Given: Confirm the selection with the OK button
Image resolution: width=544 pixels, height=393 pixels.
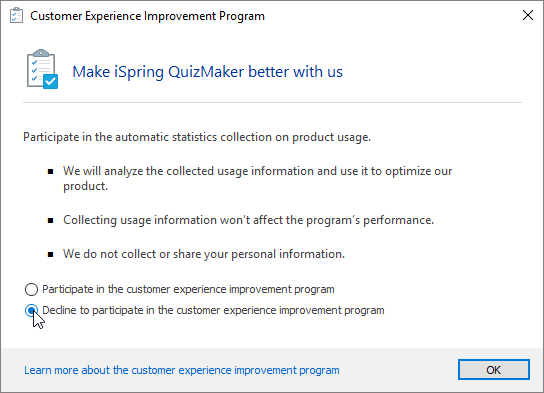Looking at the screenshot, I should pyautogui.click(x=494, y=370).
